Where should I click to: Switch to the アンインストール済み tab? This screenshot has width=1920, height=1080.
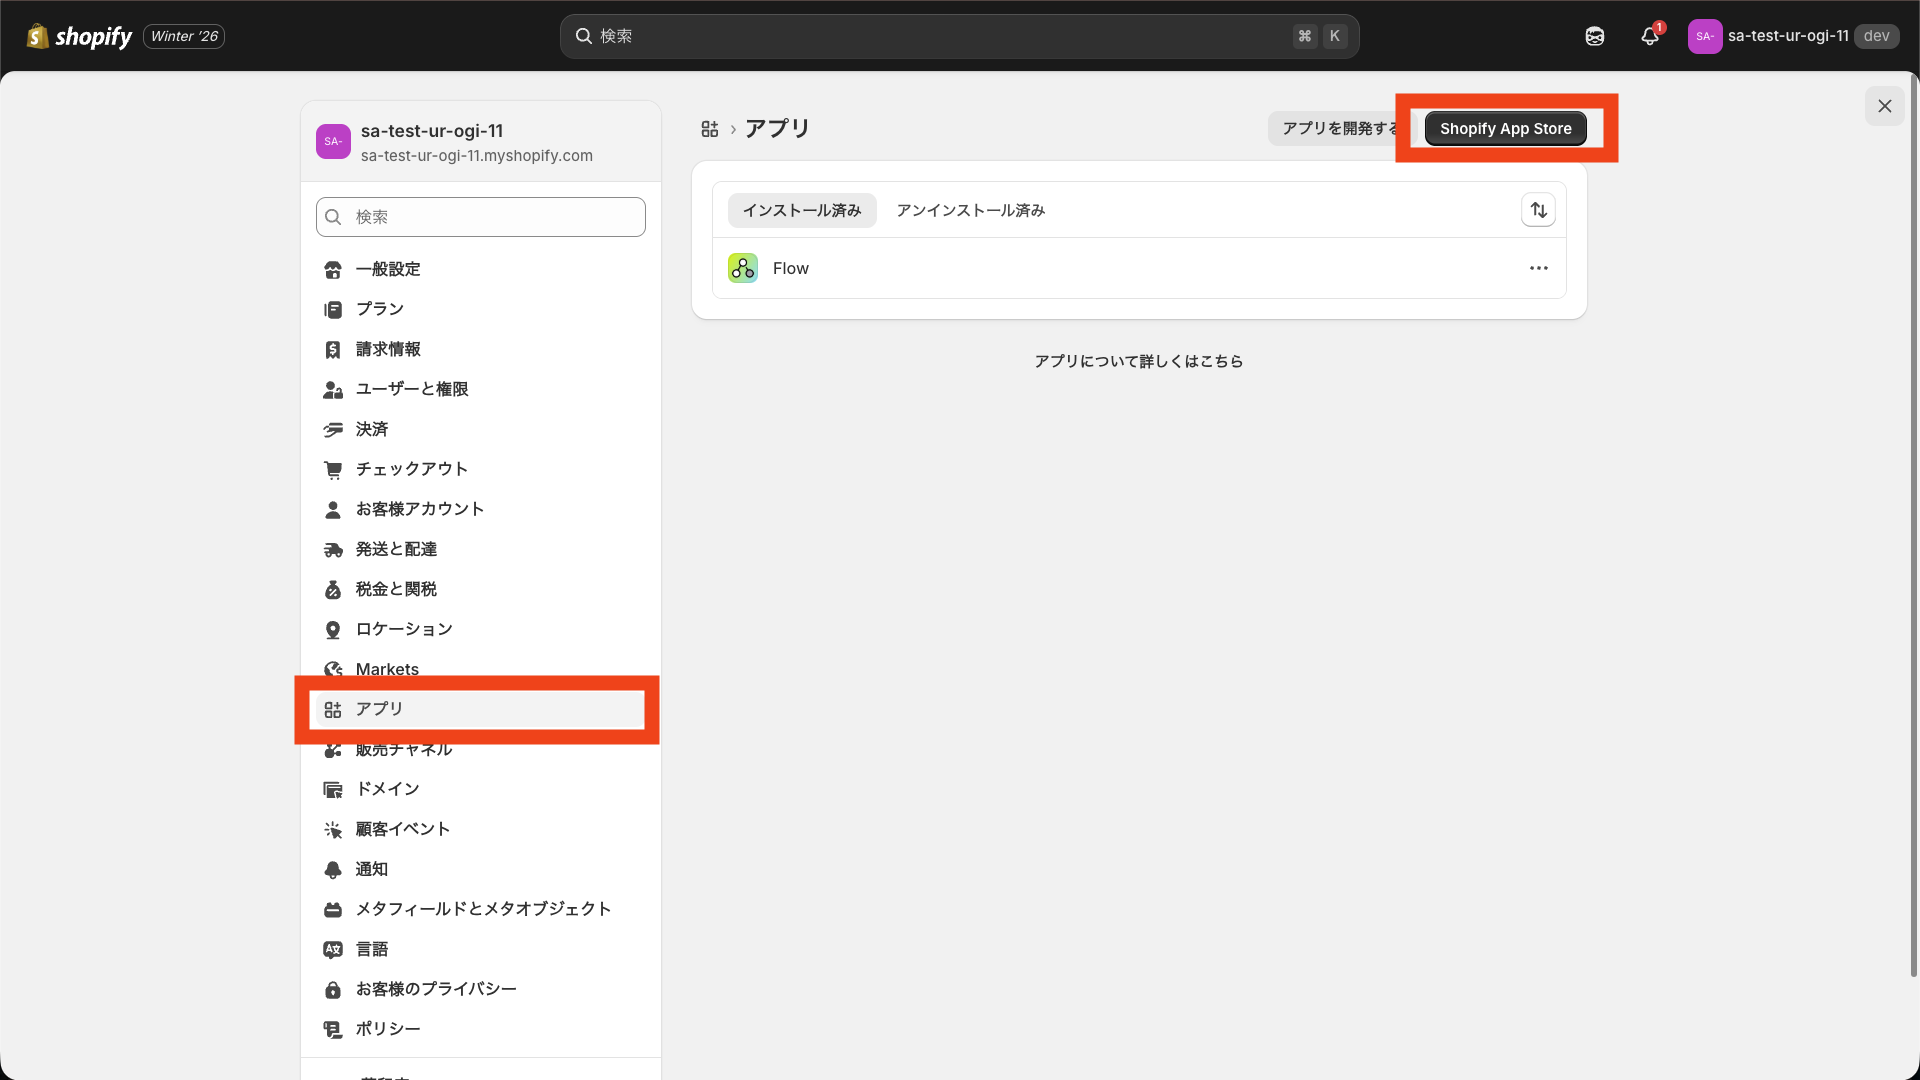(969, 210)
